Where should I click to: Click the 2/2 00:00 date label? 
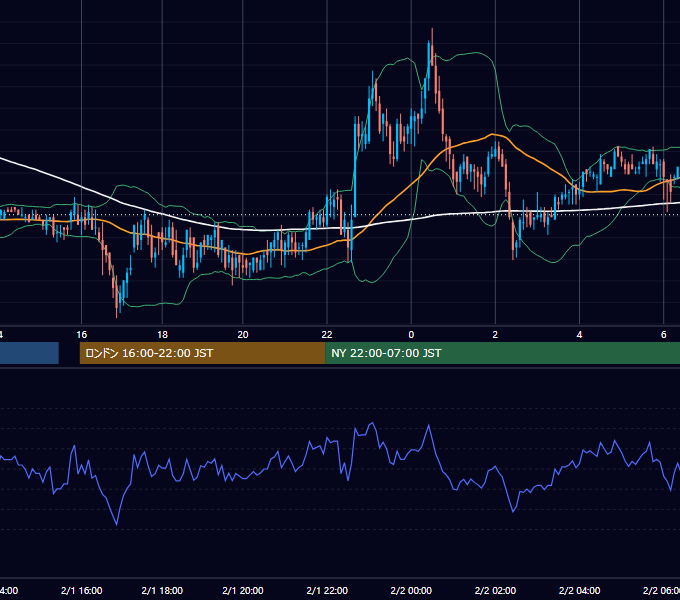coord(411,590)
